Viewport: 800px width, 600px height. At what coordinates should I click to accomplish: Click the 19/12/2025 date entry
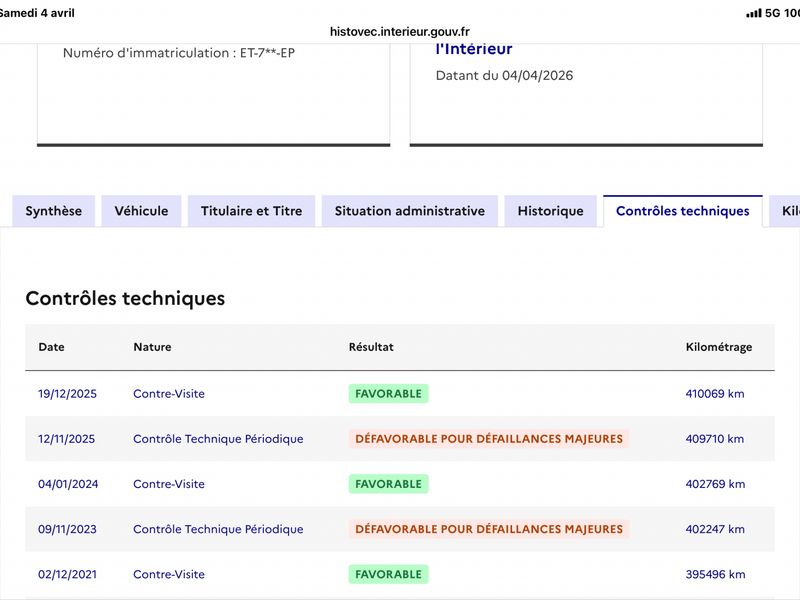pyautogui.click(x=67, y=394)
